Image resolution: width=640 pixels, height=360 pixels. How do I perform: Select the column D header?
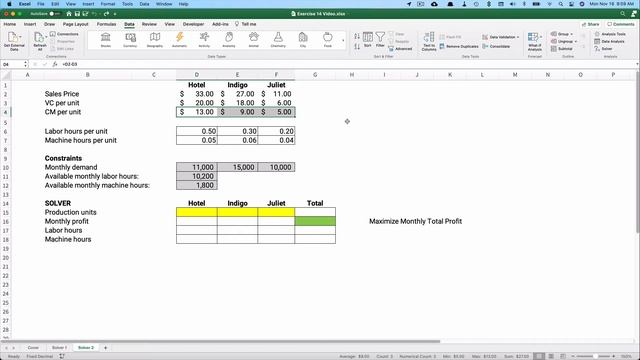point(197,75)
